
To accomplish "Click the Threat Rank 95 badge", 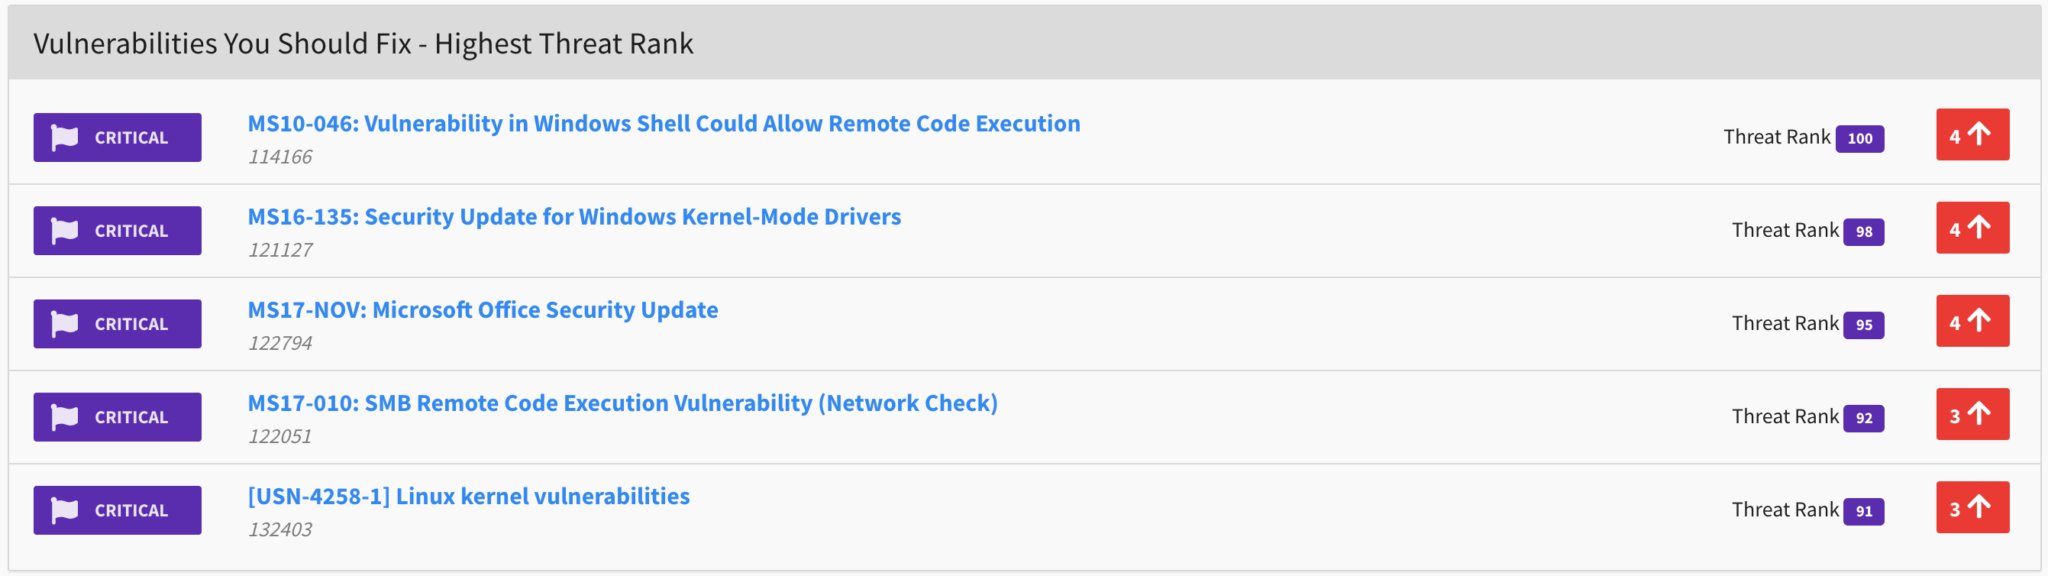I will pyautogui.click(x=1864, y=324).
